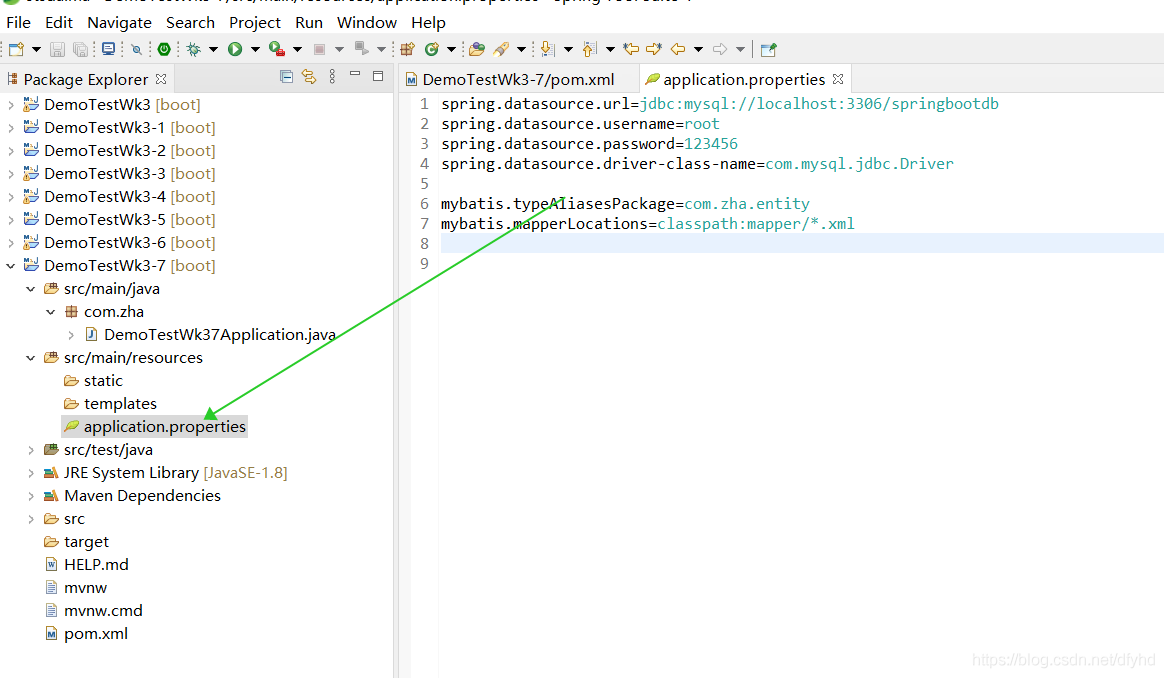Click the Debug bug icon
This screenshot has width=1164, height=678.
[x=194, y=50]
